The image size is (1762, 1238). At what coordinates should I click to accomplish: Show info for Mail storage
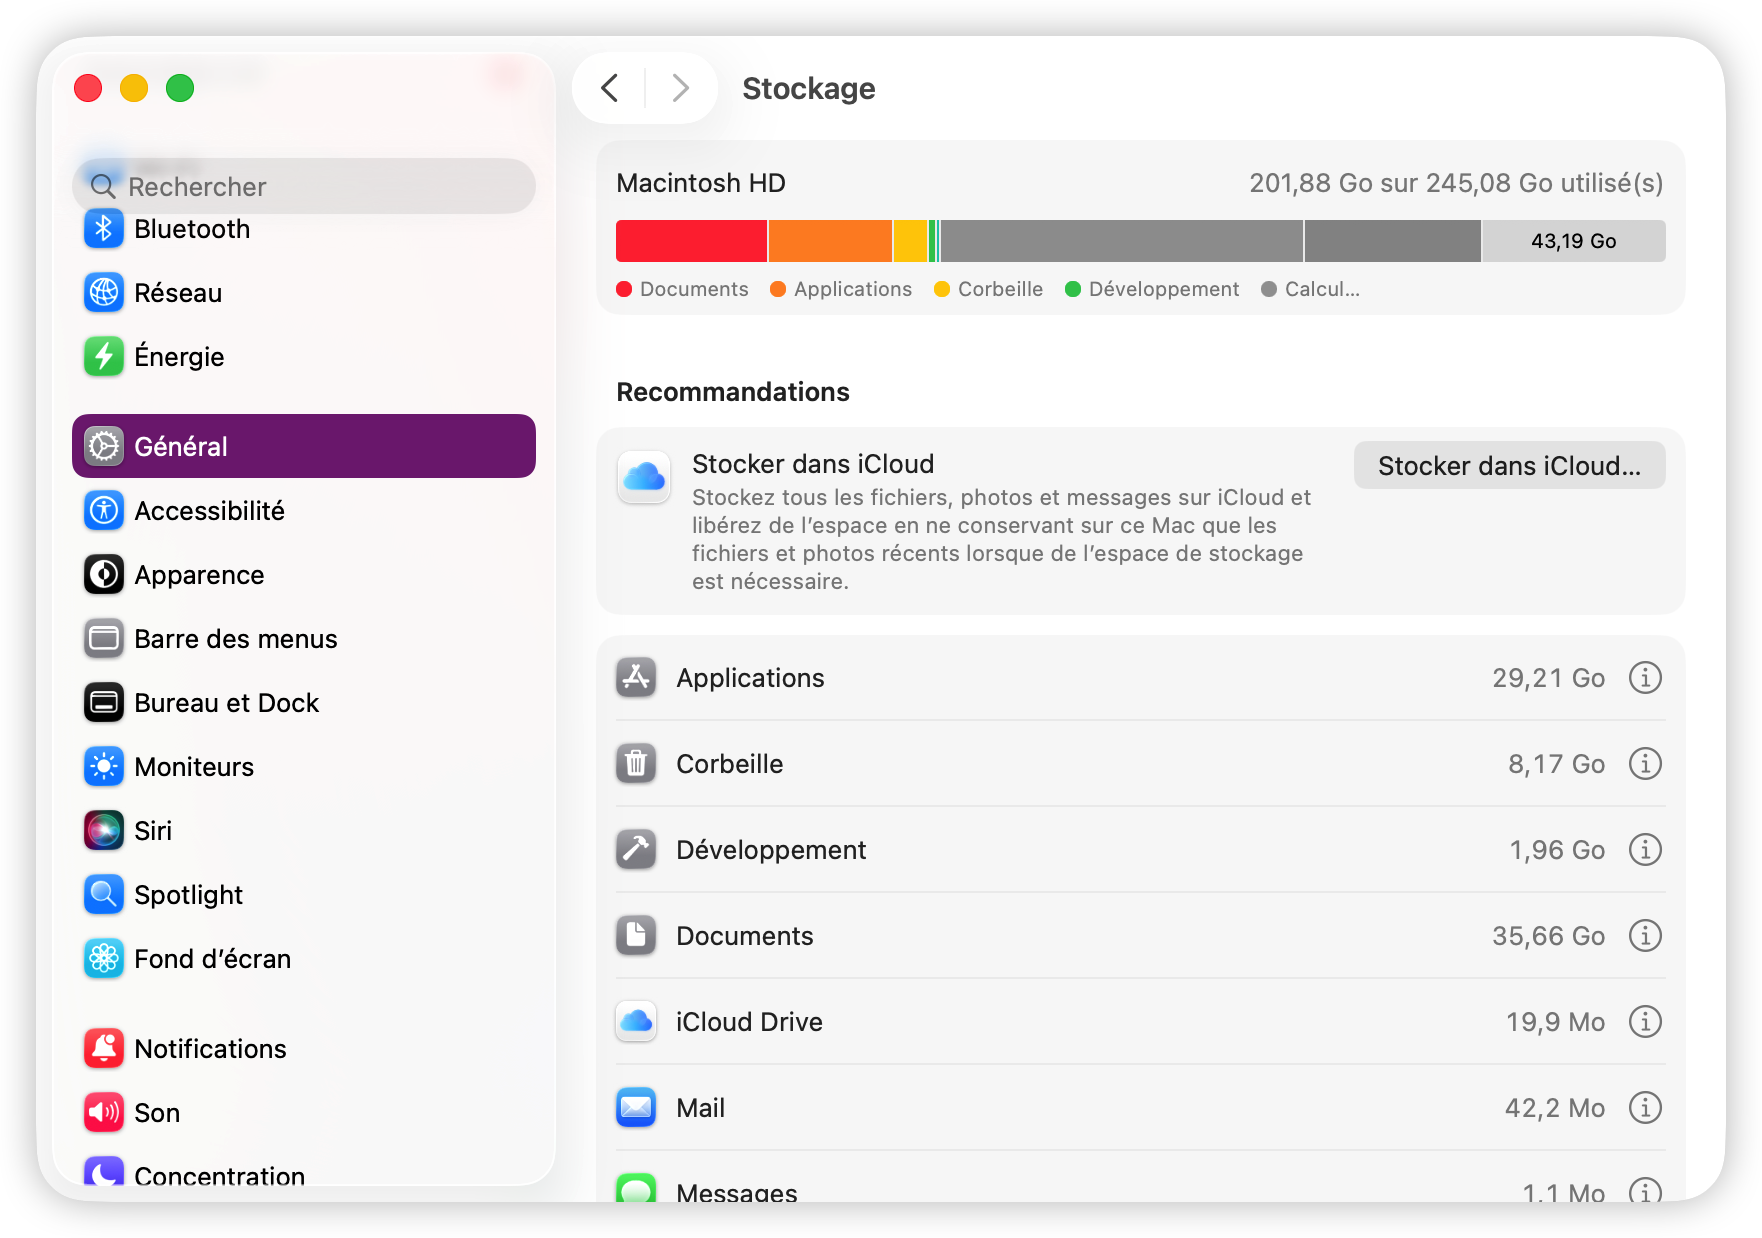pyautogui.click(x=1645, y=1108)
